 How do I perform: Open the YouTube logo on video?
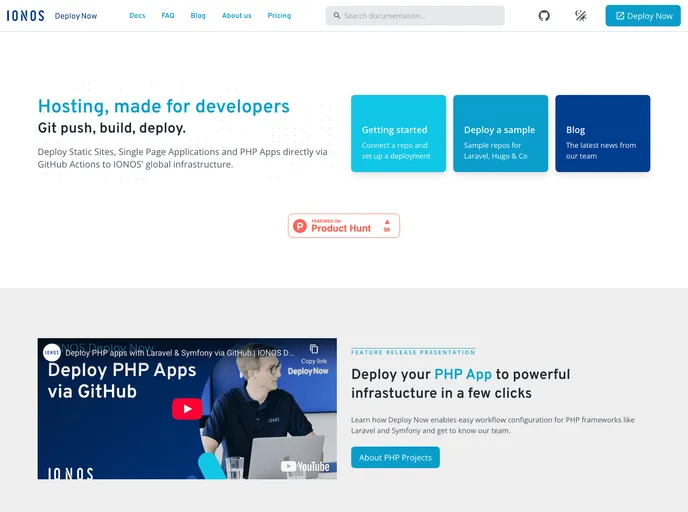[x=304, y=466]
